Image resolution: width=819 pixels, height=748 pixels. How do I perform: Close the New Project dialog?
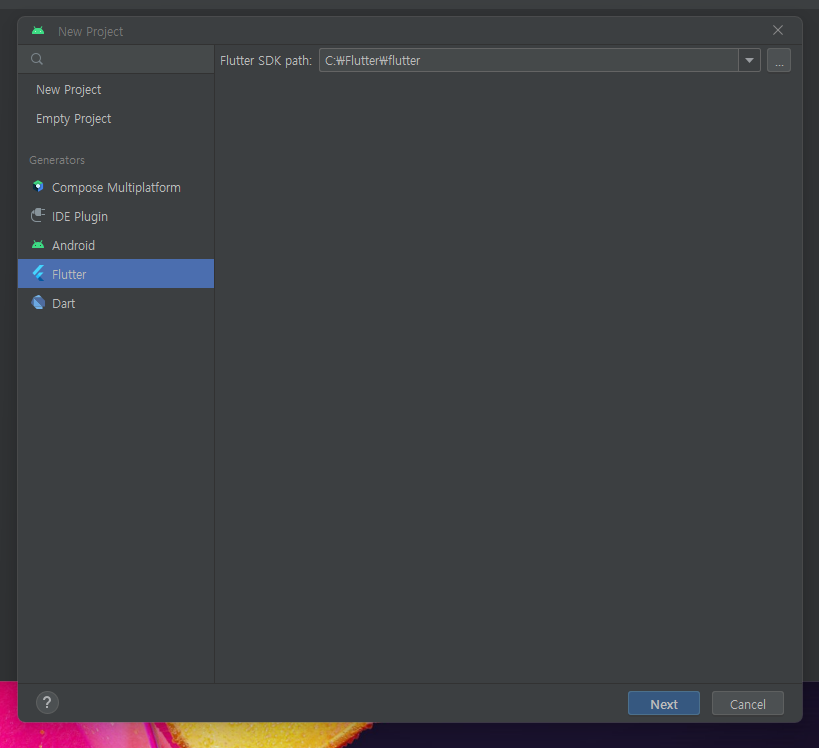(778, 30)
